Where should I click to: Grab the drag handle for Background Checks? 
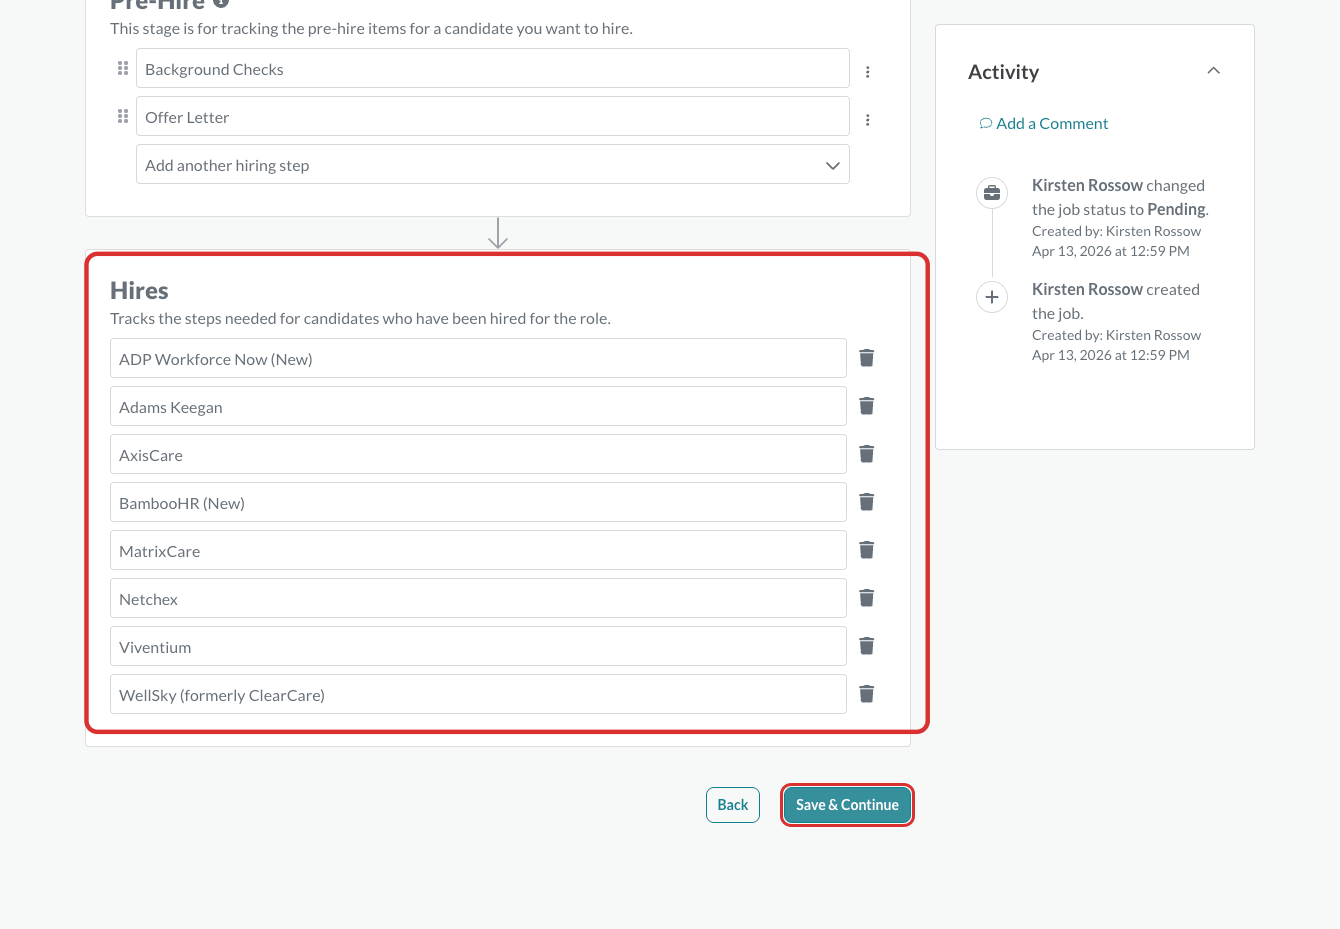(123, 68)
